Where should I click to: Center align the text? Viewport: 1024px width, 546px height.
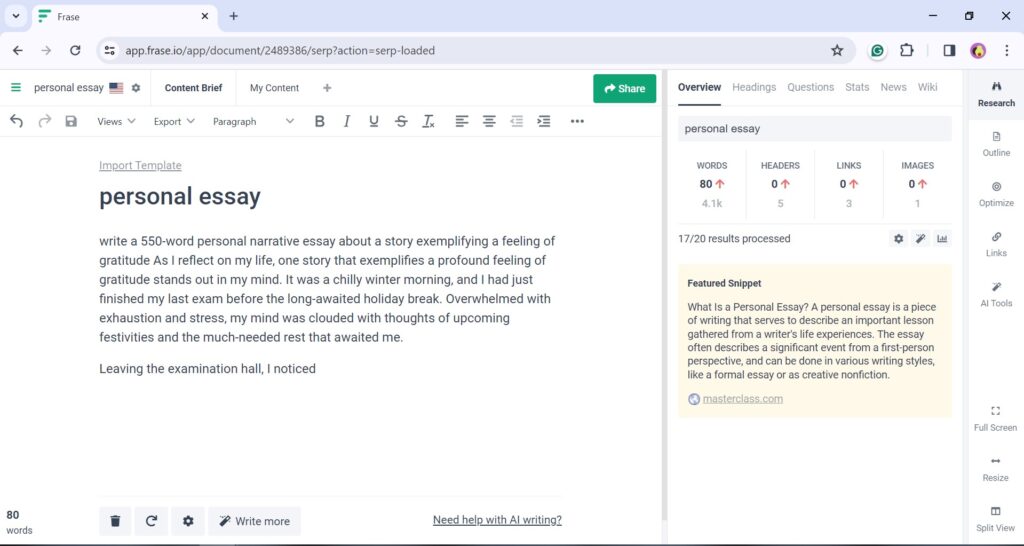(x=489, y=121)
